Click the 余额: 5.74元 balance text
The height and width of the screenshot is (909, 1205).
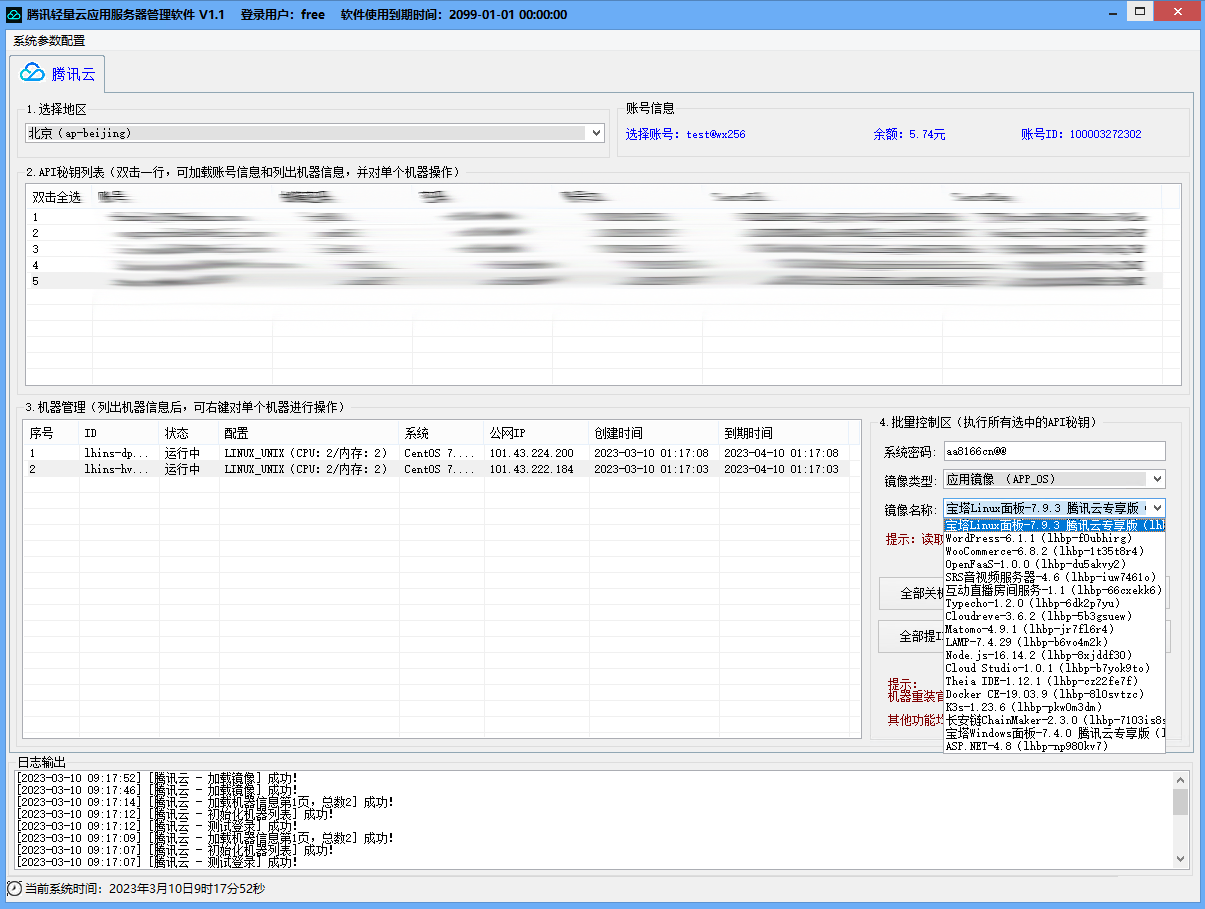pos(909,134)
